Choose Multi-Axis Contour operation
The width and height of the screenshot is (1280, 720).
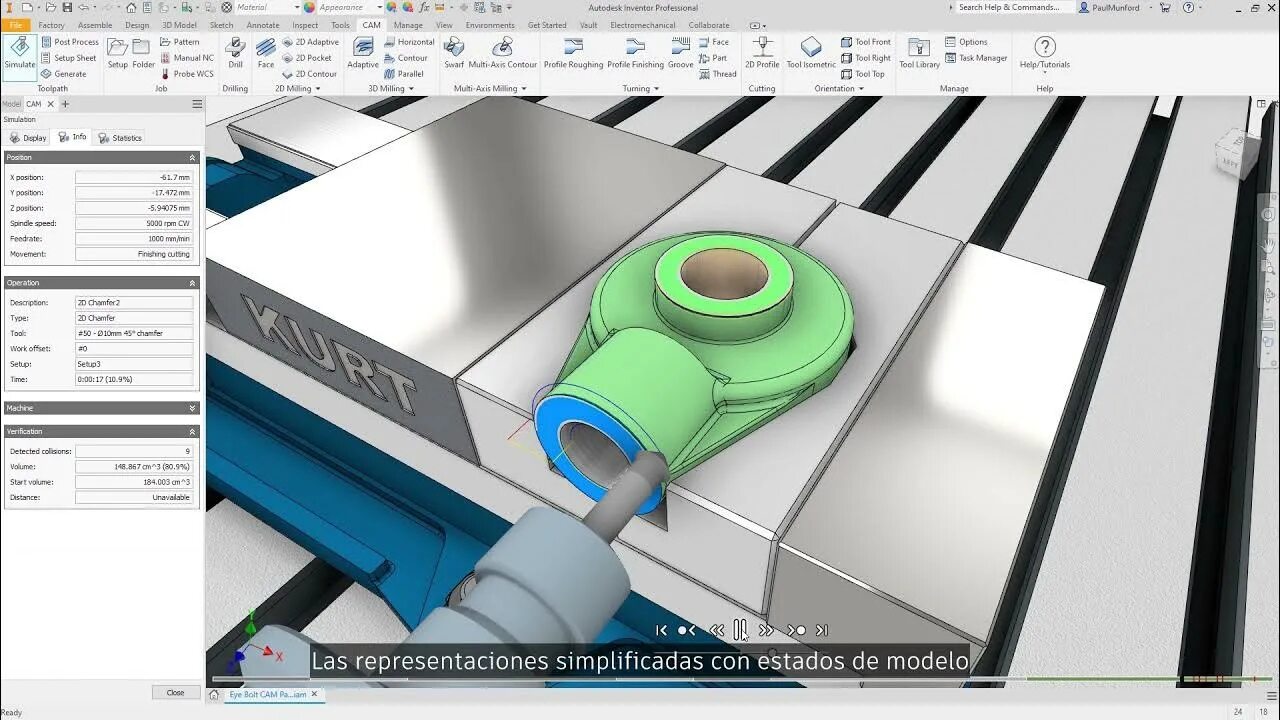point(503,53)
